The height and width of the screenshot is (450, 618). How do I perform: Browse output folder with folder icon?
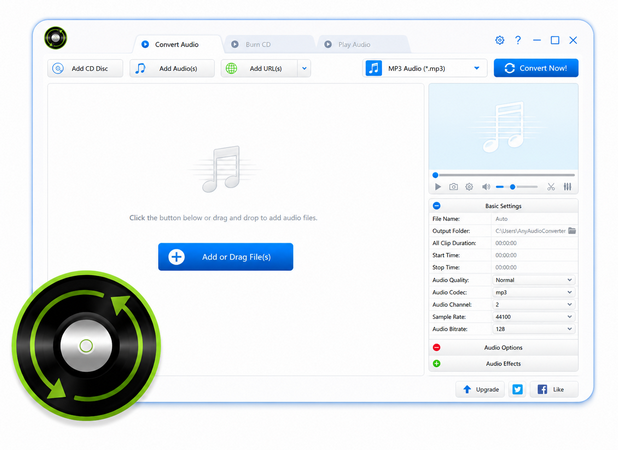pos(572,231)
